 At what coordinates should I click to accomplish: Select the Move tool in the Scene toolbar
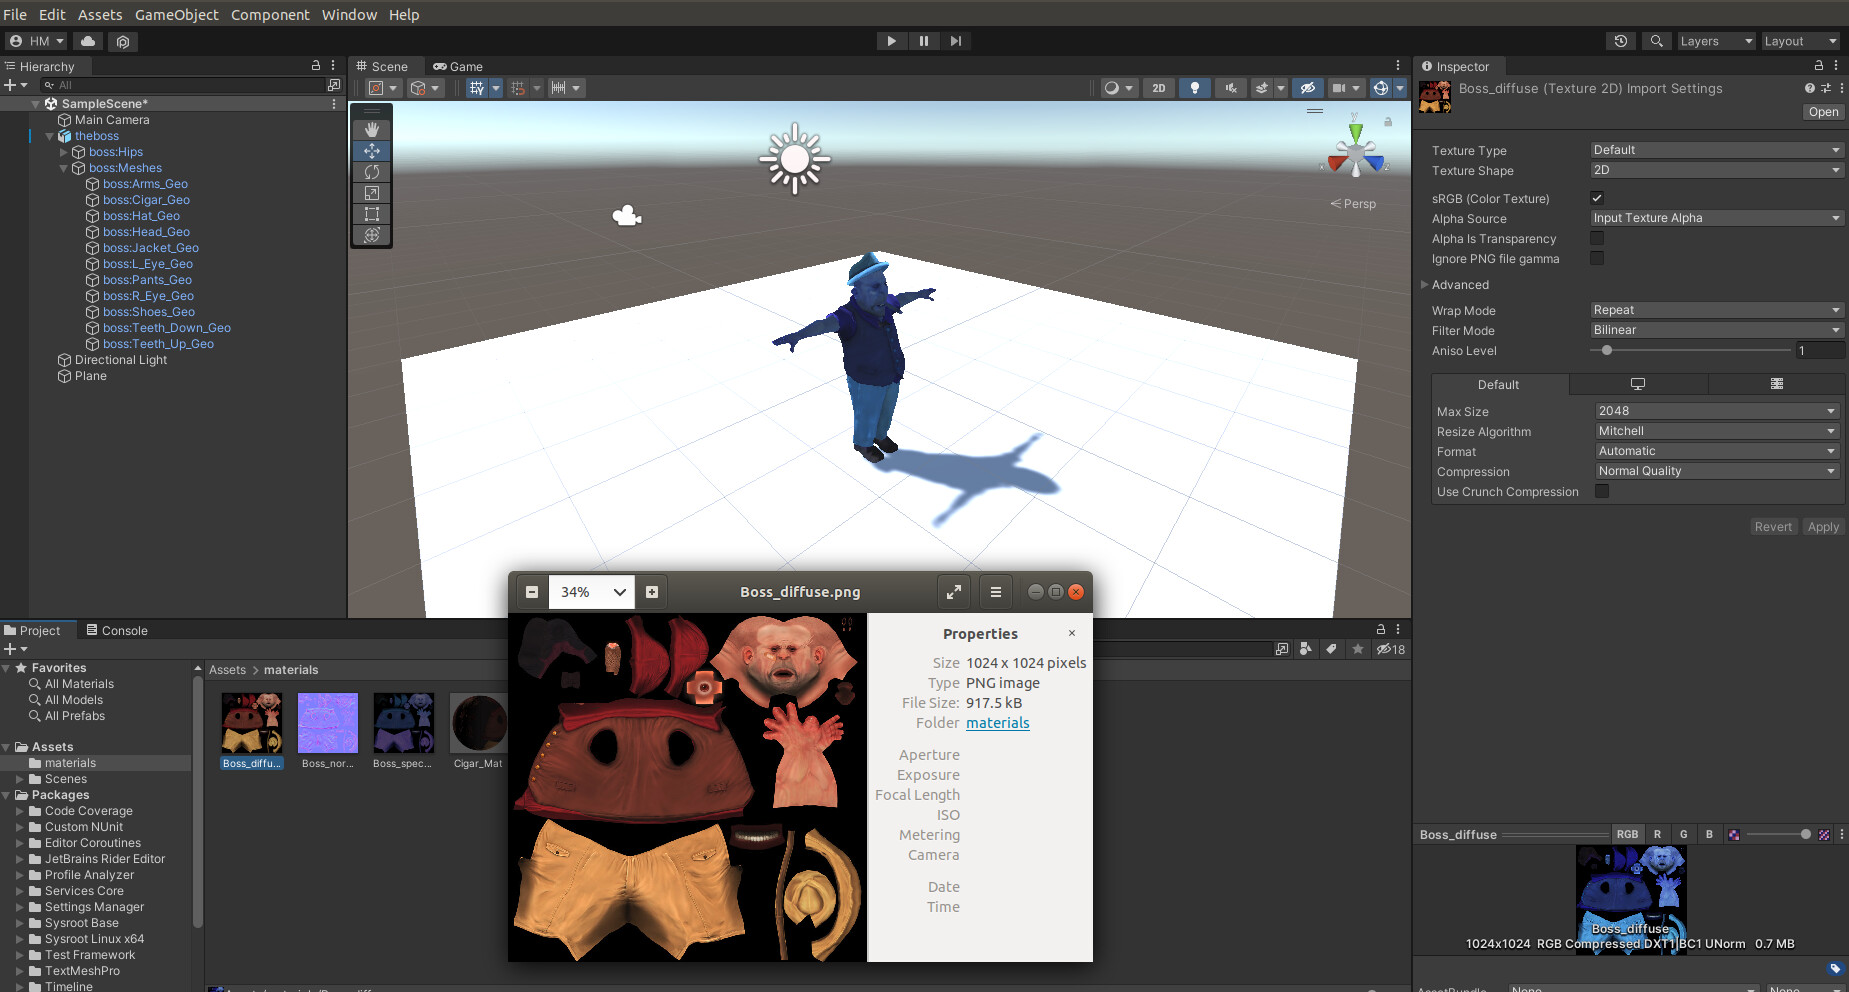click(371, 150)
